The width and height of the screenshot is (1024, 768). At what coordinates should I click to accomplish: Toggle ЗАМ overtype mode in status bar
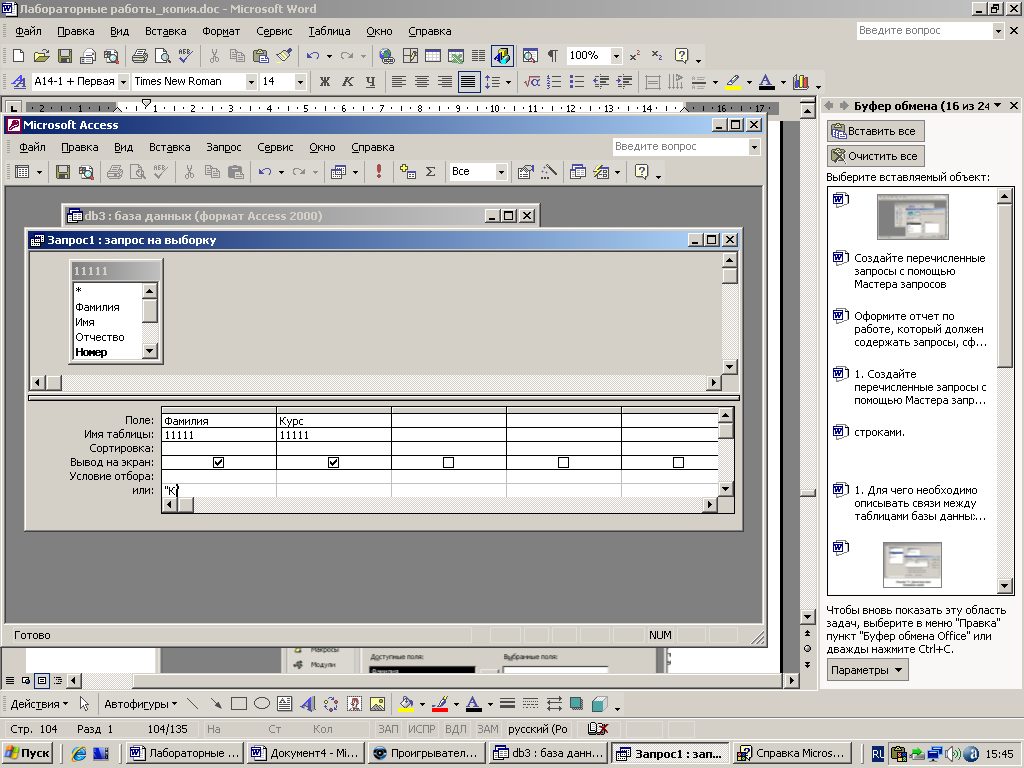[488, 729]
